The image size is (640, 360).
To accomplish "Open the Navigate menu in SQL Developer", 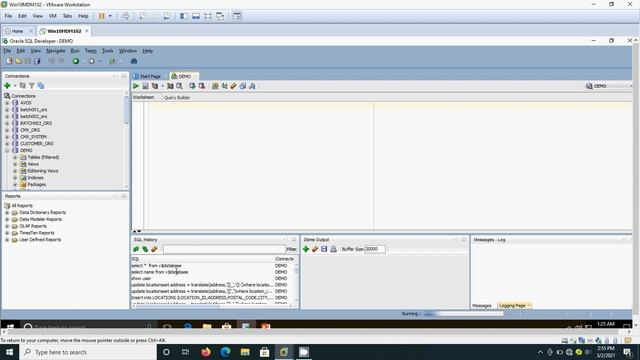I will [x=56, y=51].
